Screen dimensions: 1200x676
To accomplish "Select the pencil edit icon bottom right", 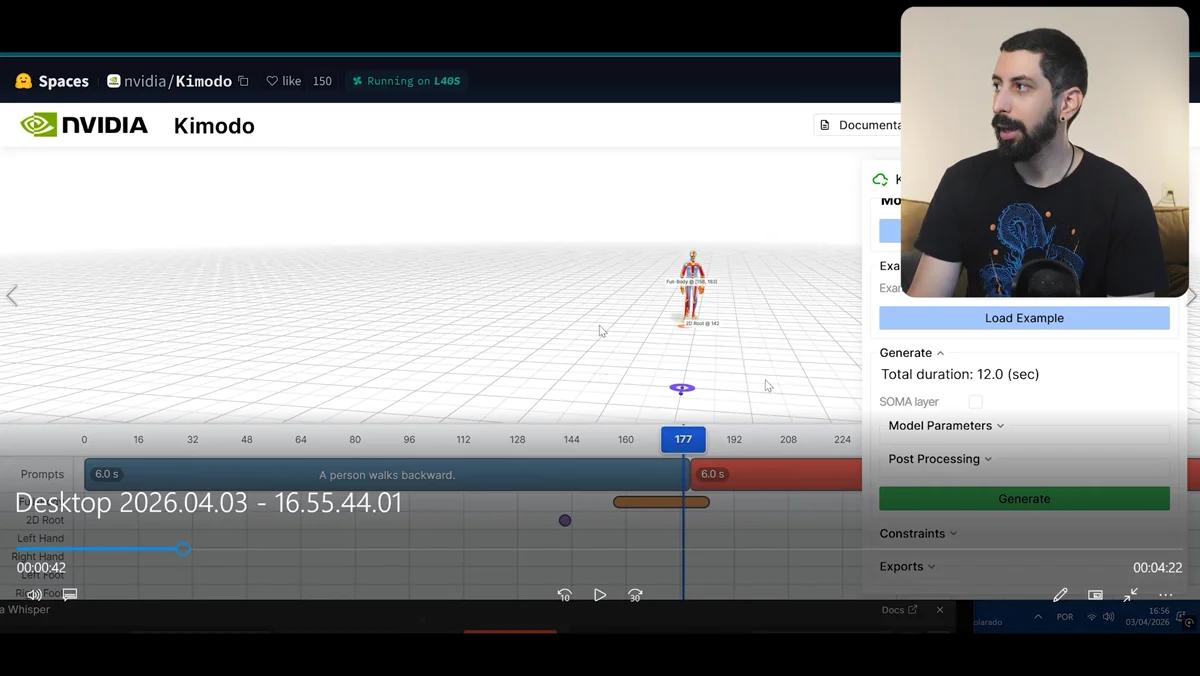I will pyautogui.click(x=1060, y=594).
